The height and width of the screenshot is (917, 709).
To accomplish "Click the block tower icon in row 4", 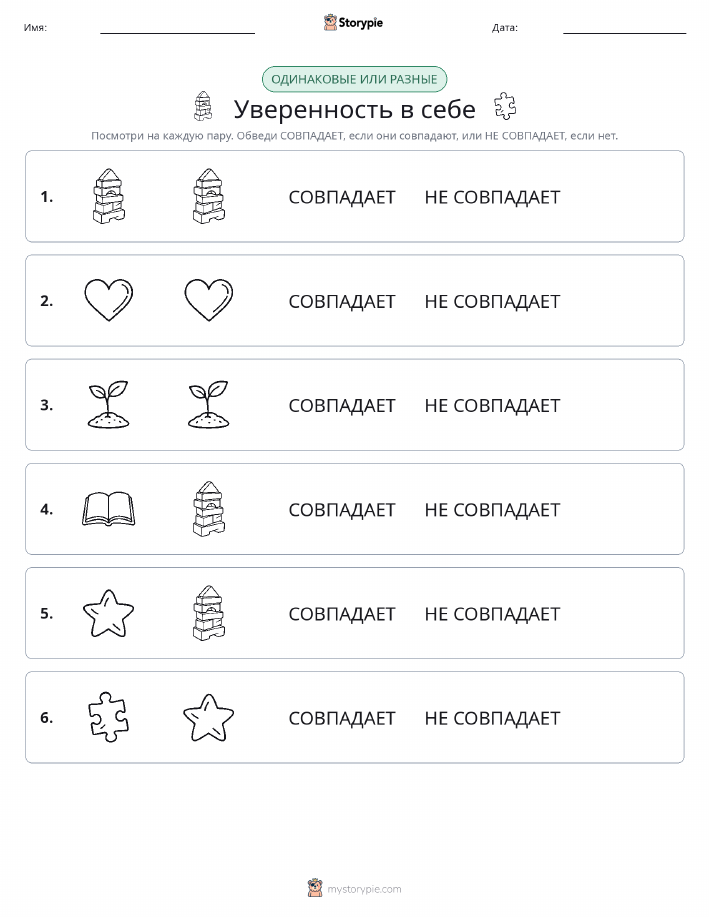I will point(209,509).
